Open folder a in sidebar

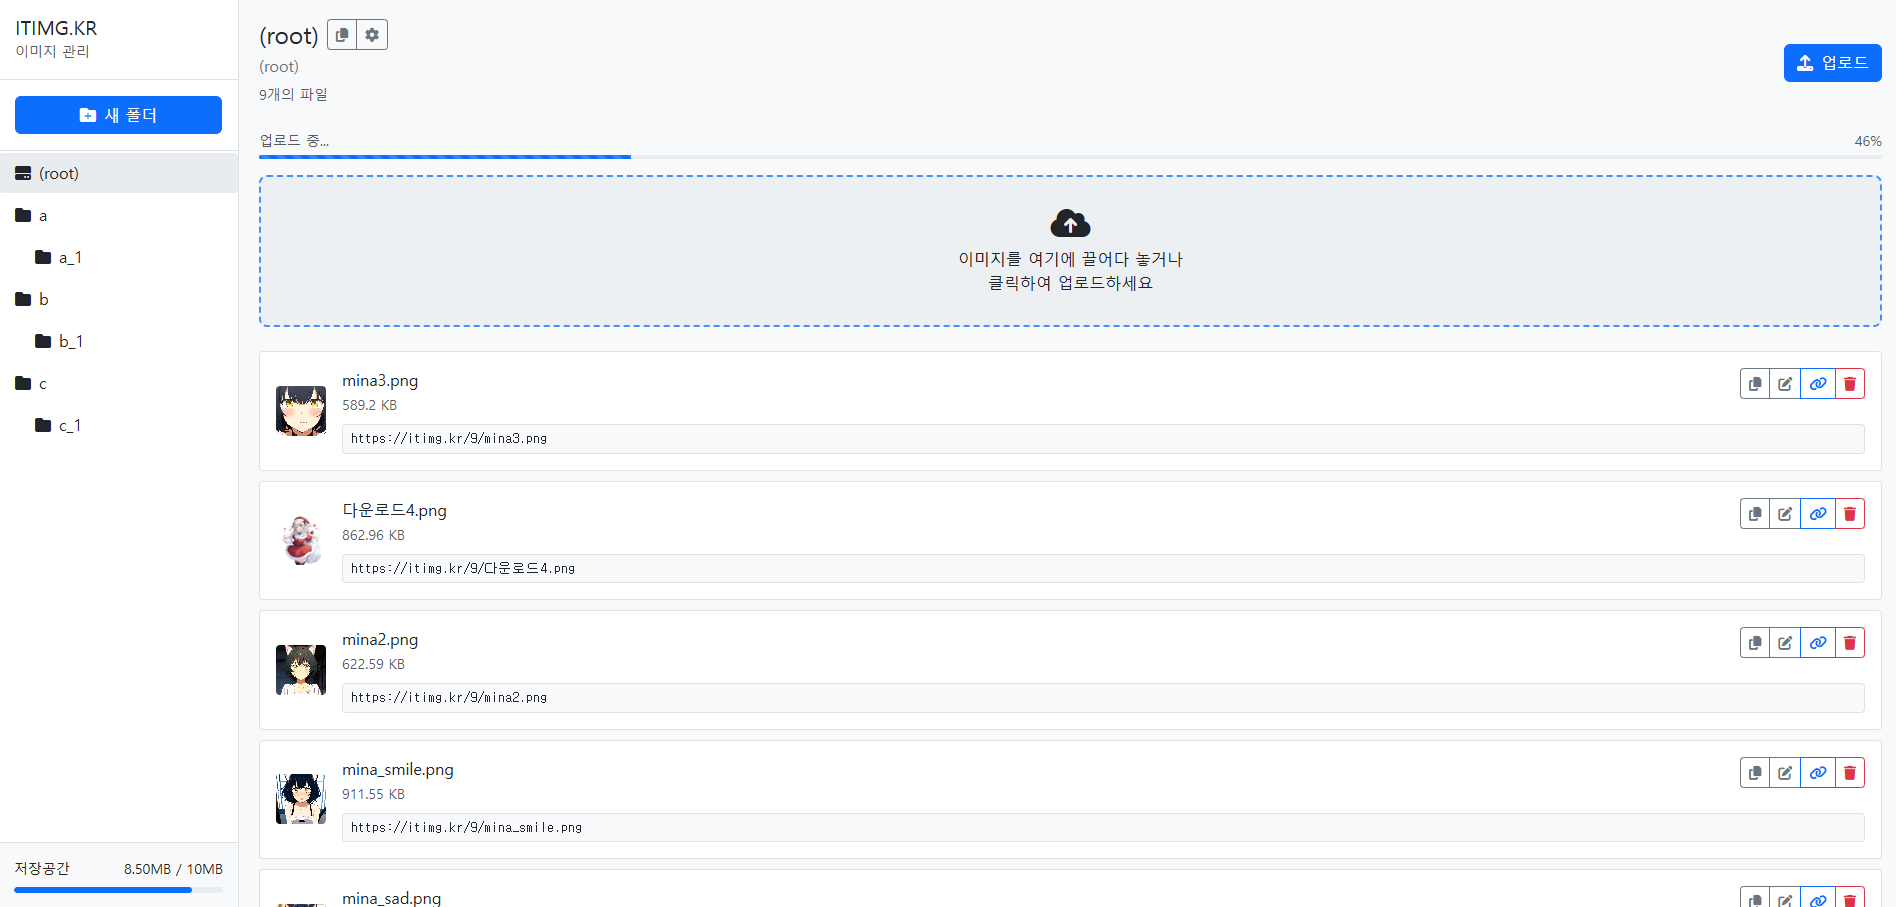pos(42,215)
